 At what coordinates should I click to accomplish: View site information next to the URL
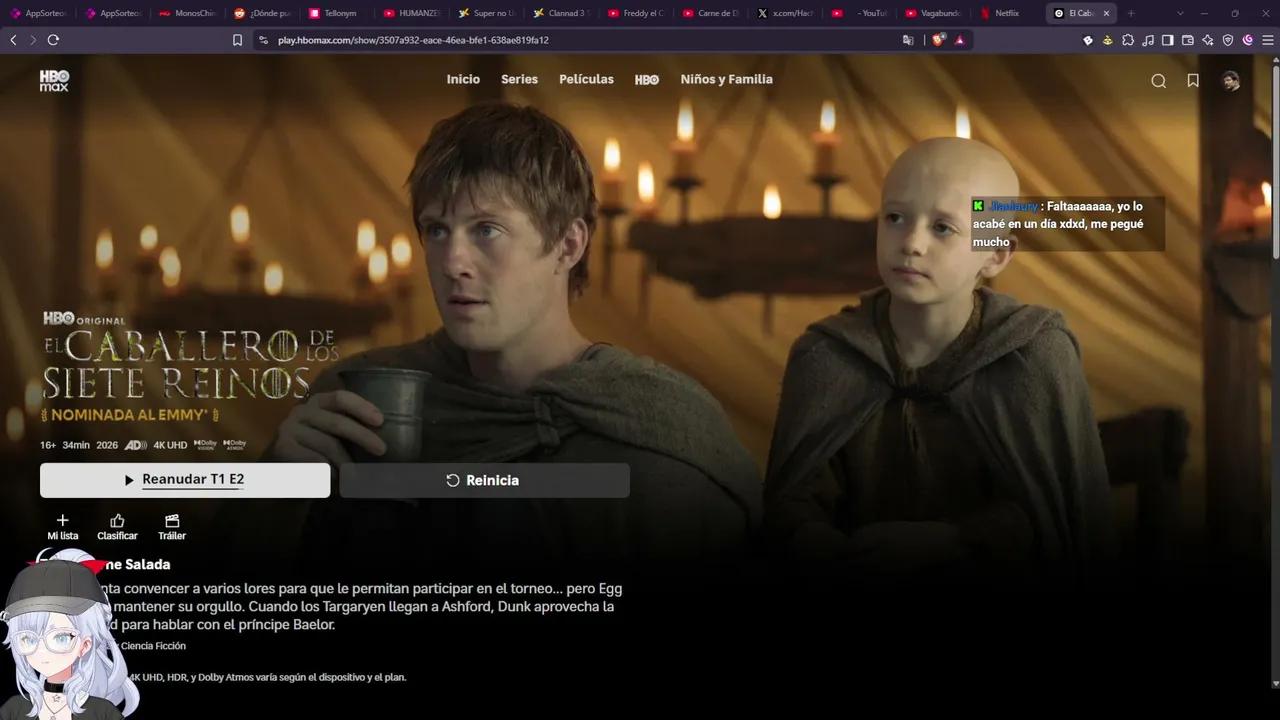coord(263,40)
